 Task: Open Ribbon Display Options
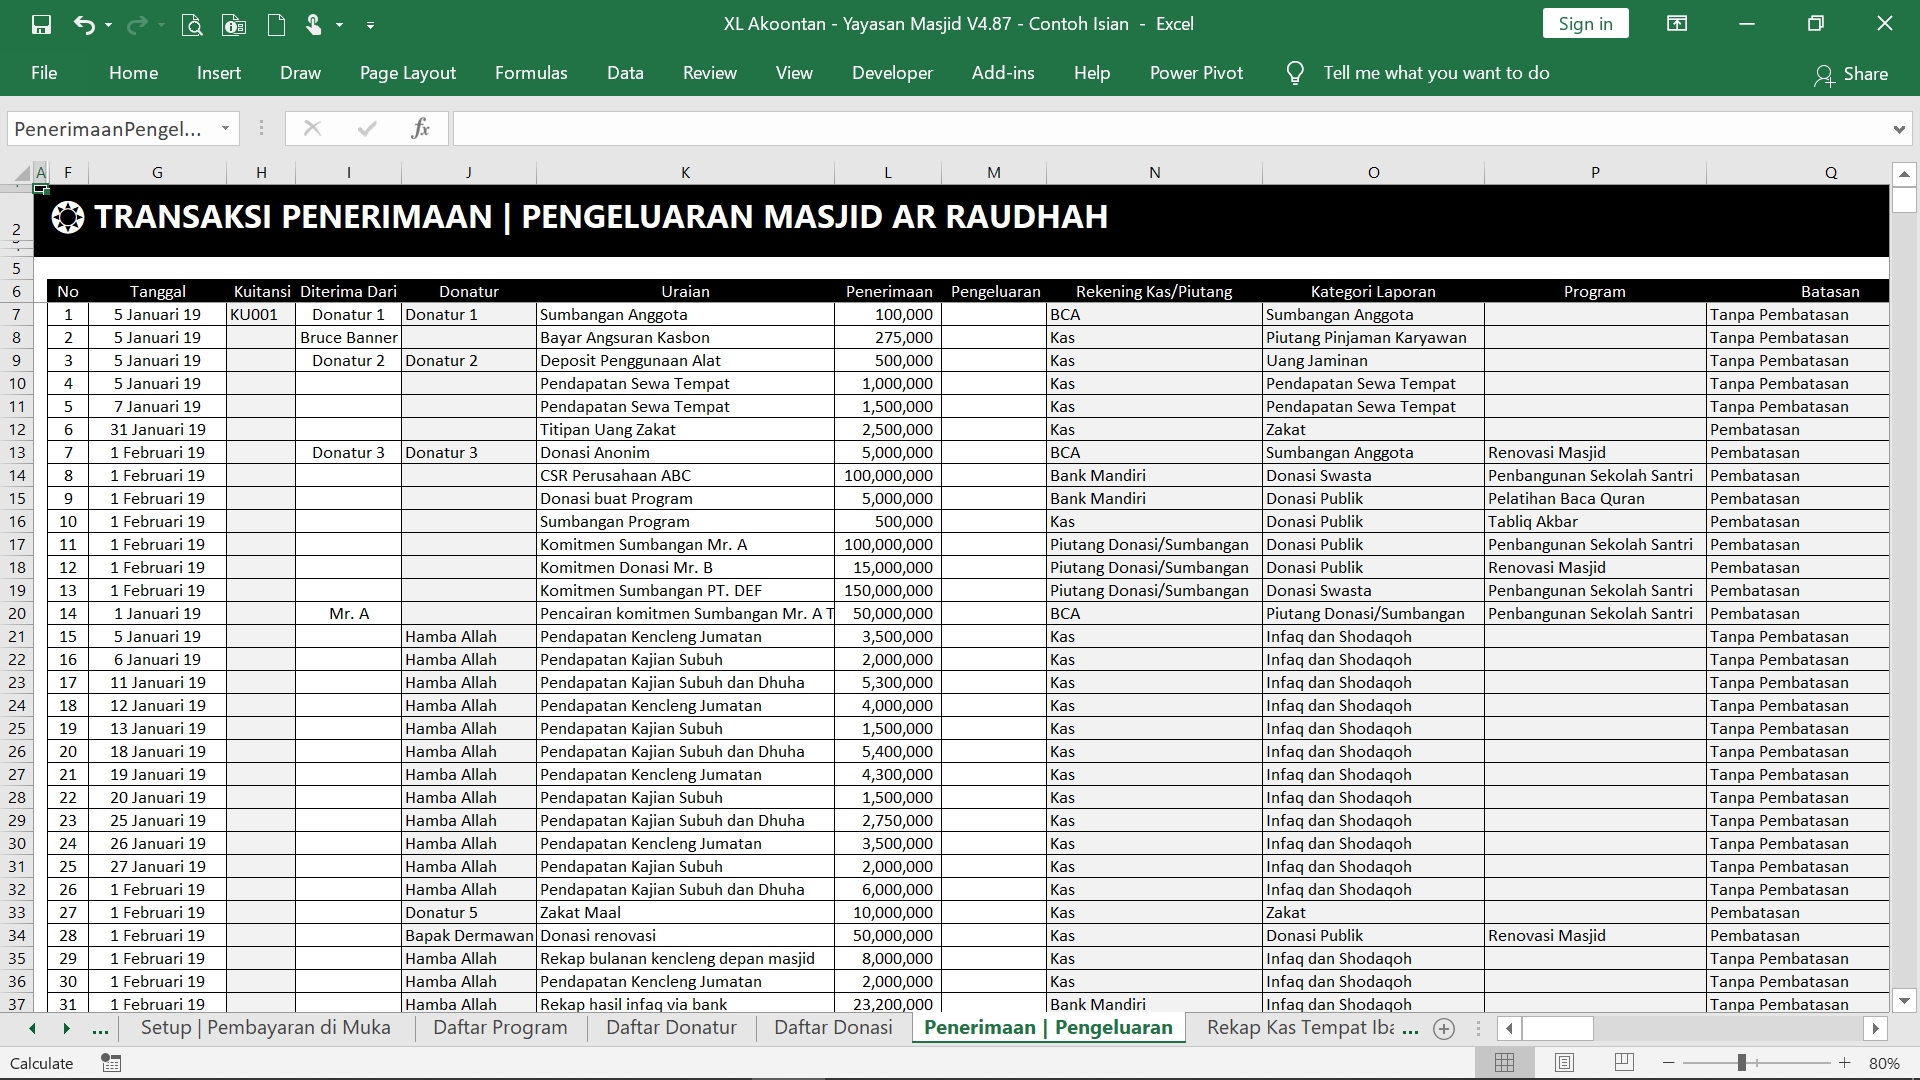[1677, 24]
